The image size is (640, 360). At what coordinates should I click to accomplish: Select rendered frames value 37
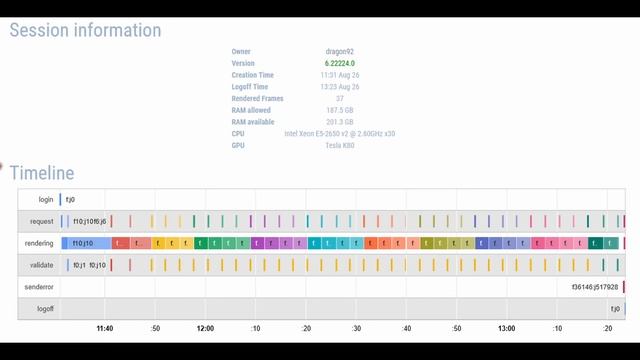tap(340, 98)
